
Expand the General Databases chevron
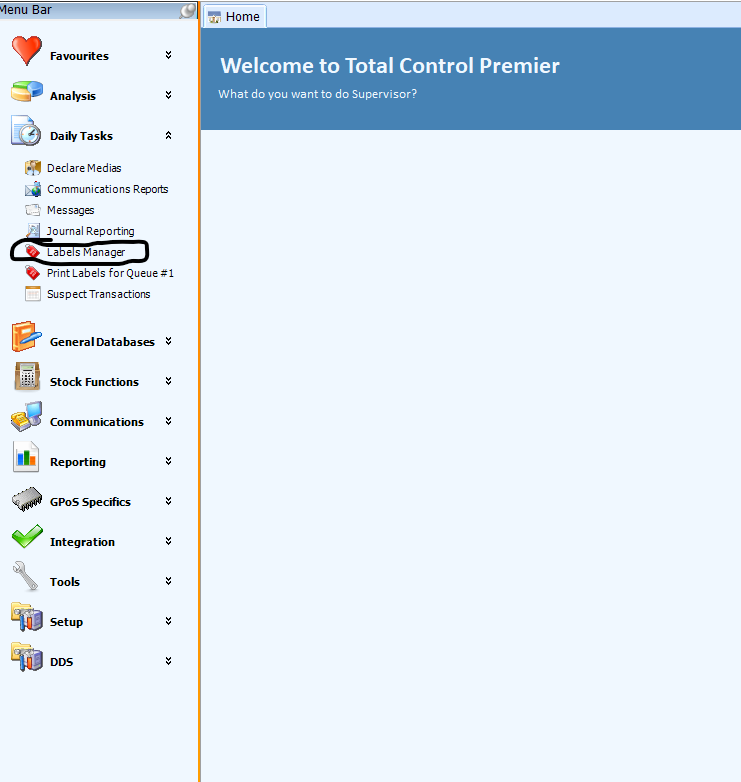click(x=169, y=341)
